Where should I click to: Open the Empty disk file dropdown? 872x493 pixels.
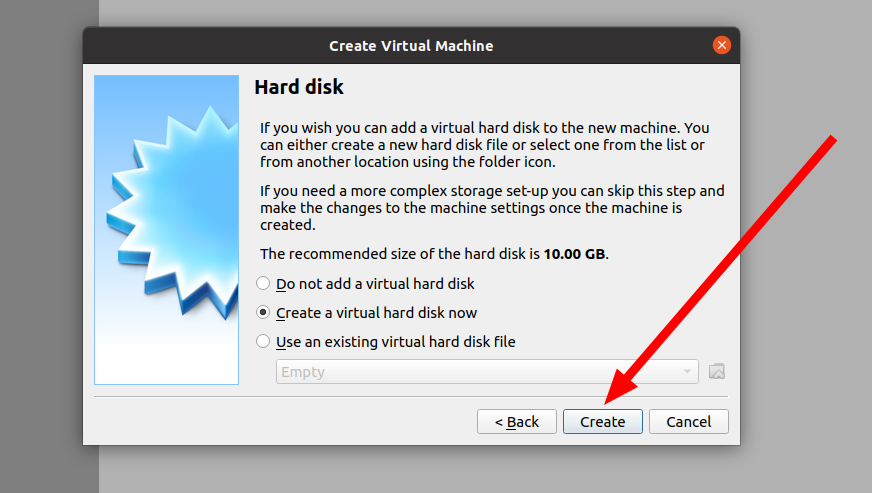coord(480,372)
